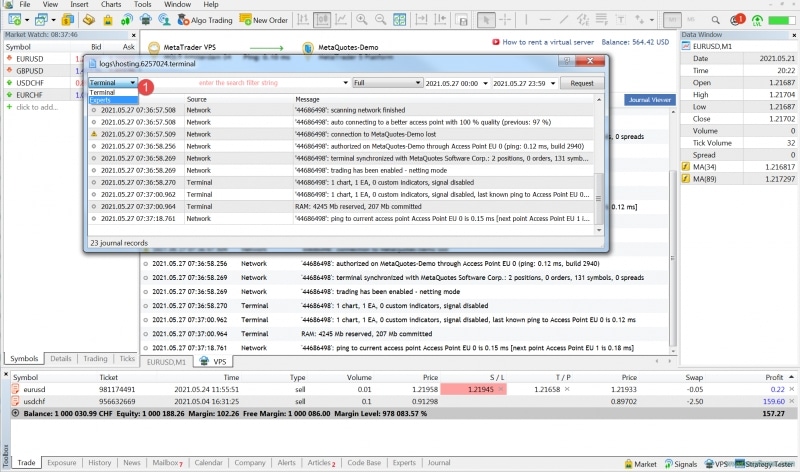The width and height of the screenshot is (800, 472).
Task: Select the cursor arrow tool
Action: (486, 20)
